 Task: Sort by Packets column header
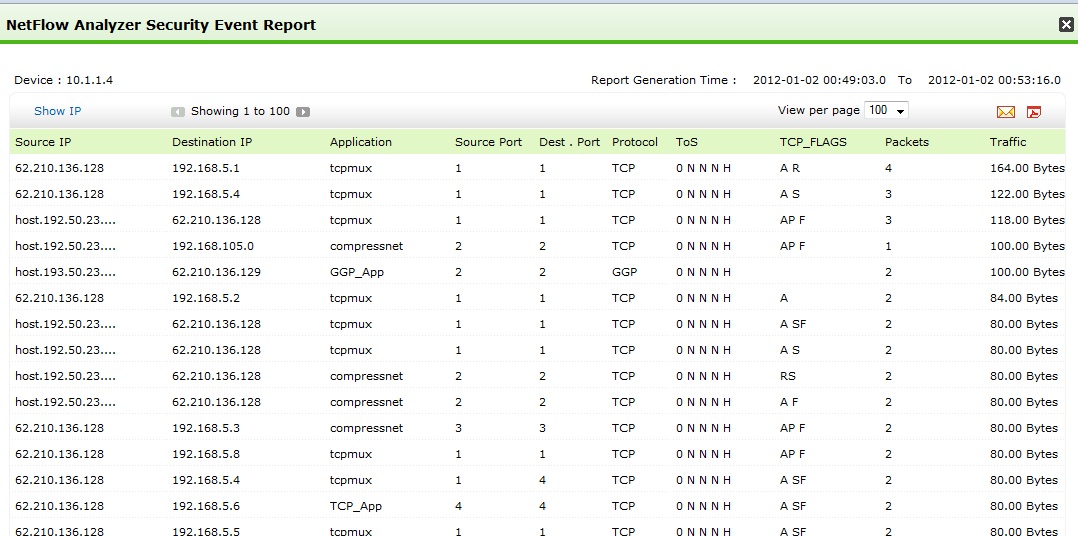(x=907, y=142)
